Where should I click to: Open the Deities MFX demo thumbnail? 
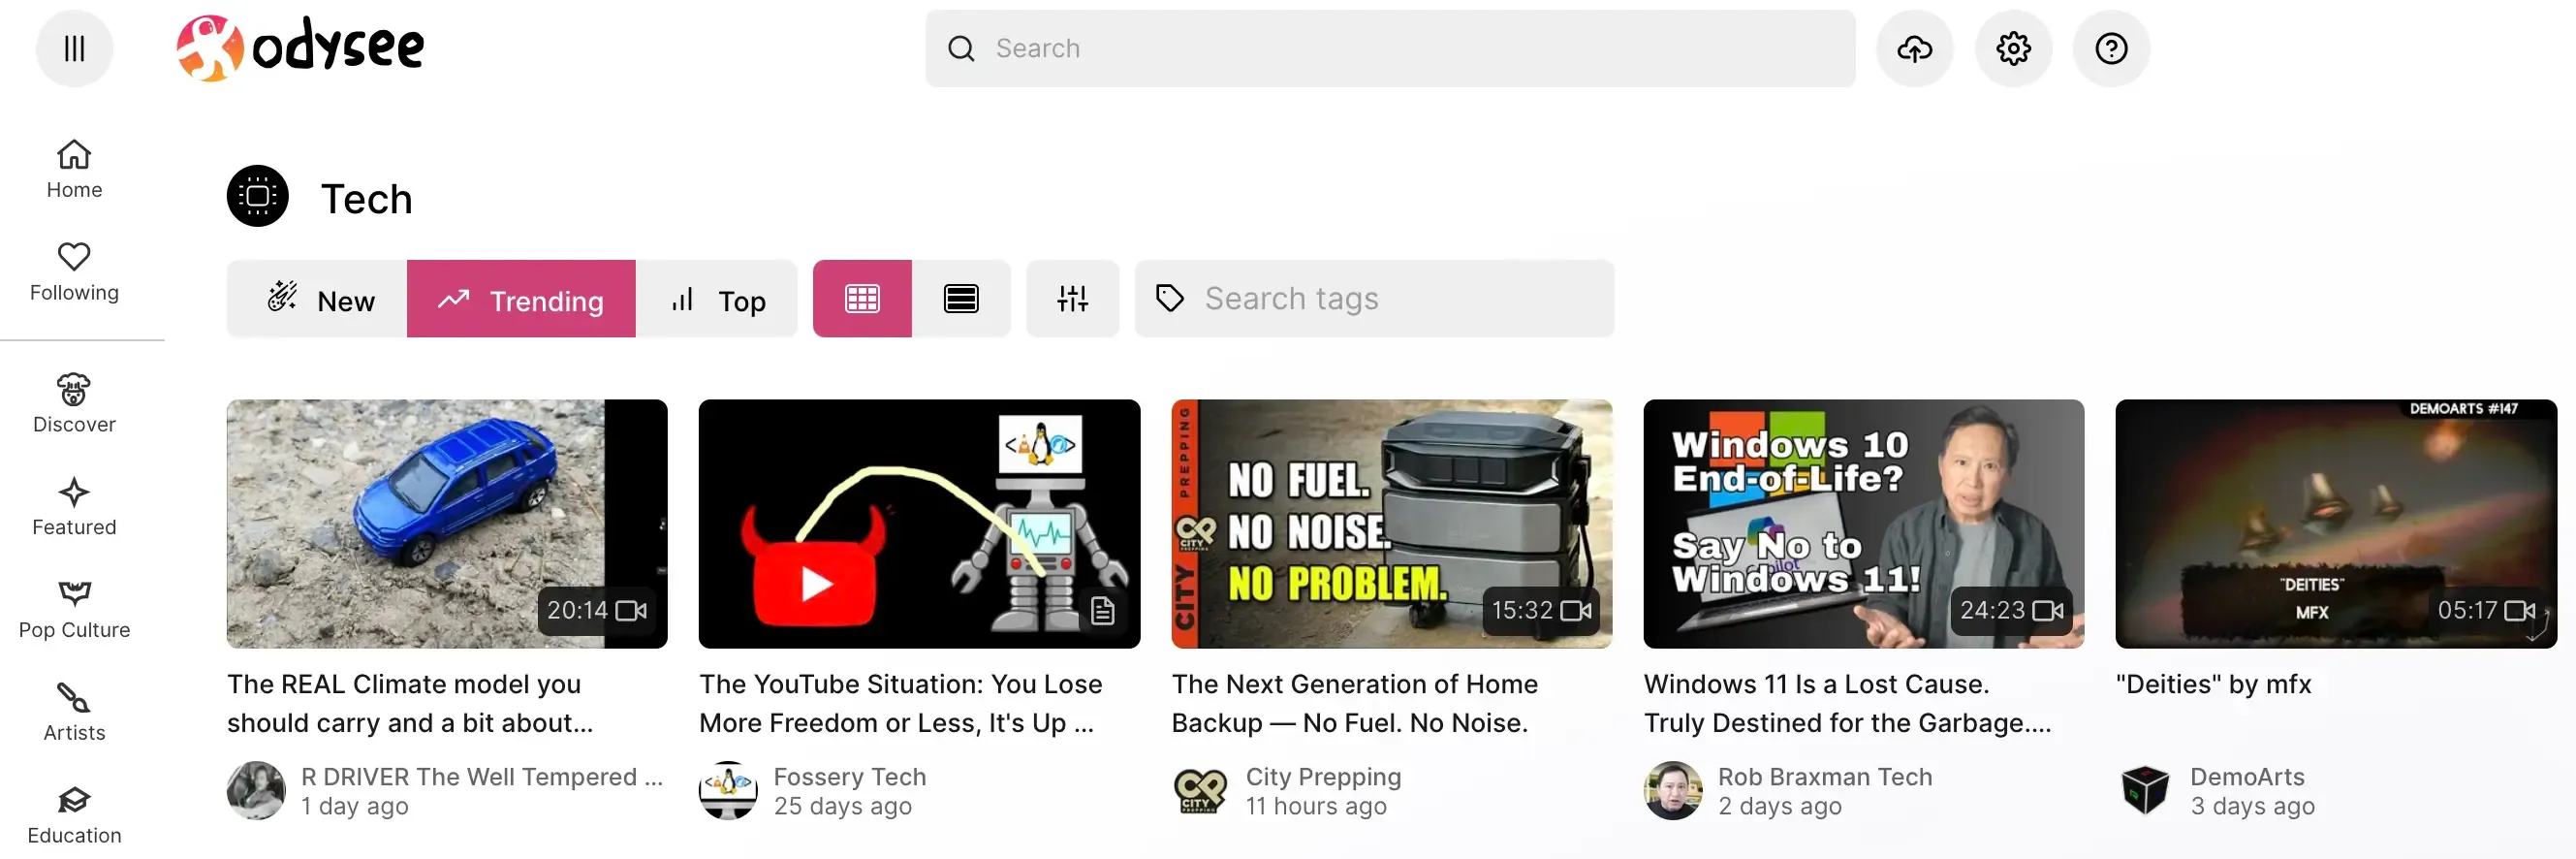(x=2335, y=524)
